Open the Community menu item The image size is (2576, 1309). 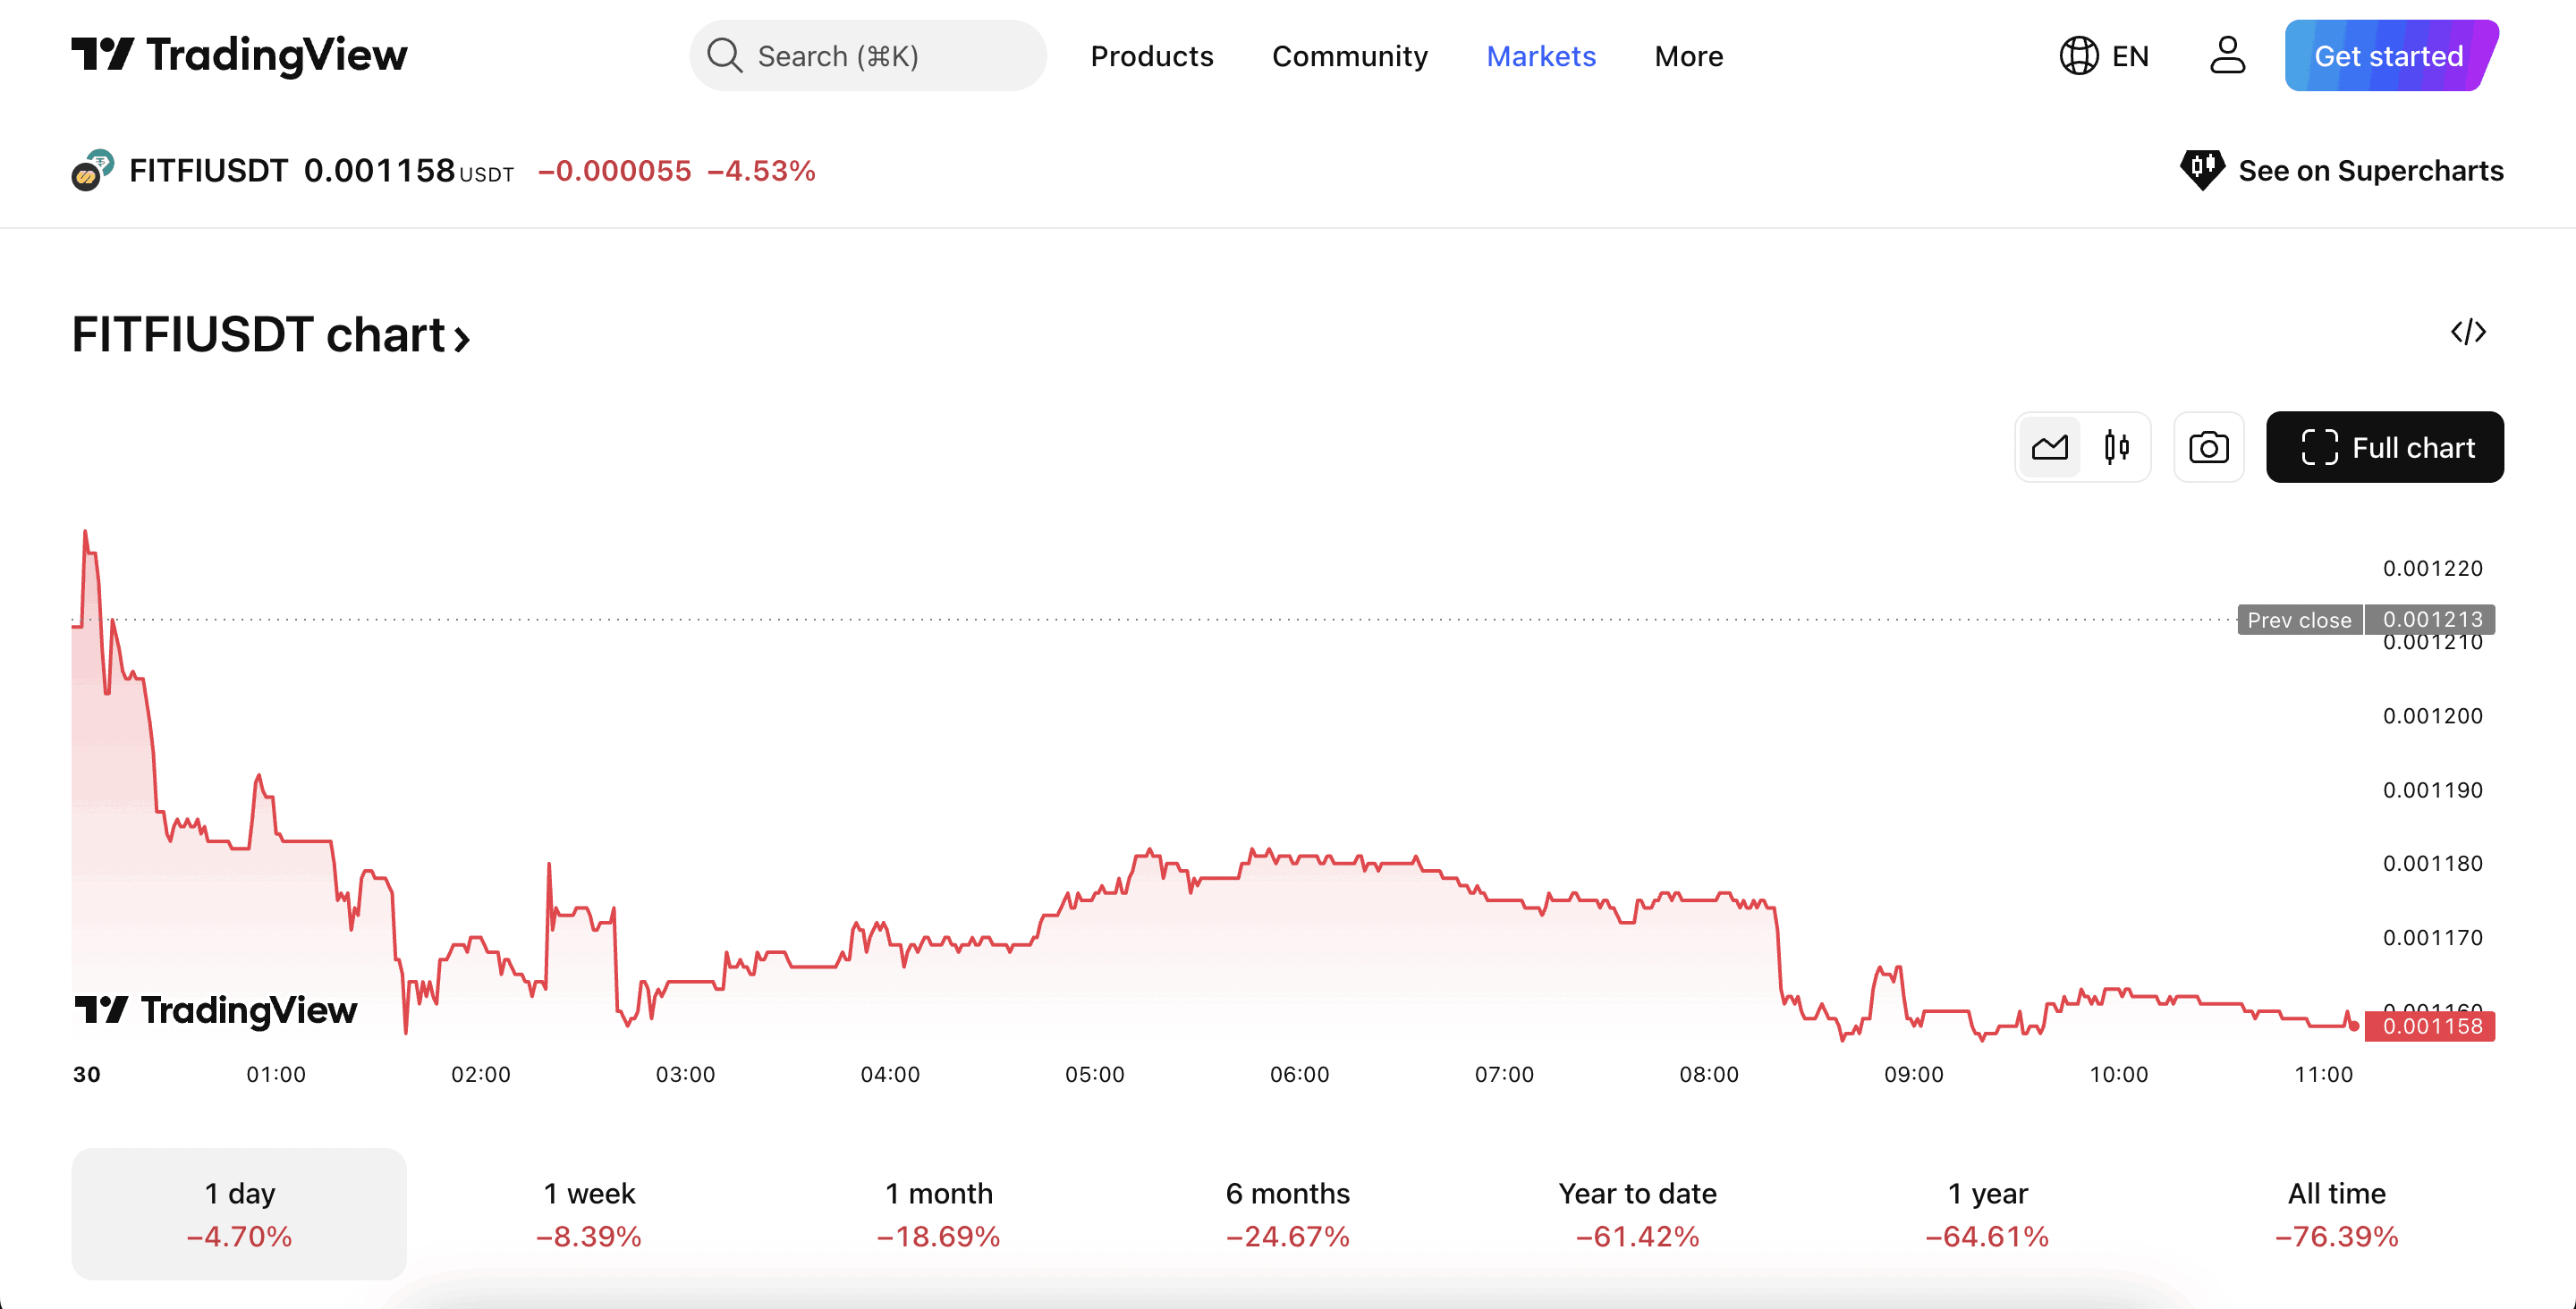point(1349,56)
